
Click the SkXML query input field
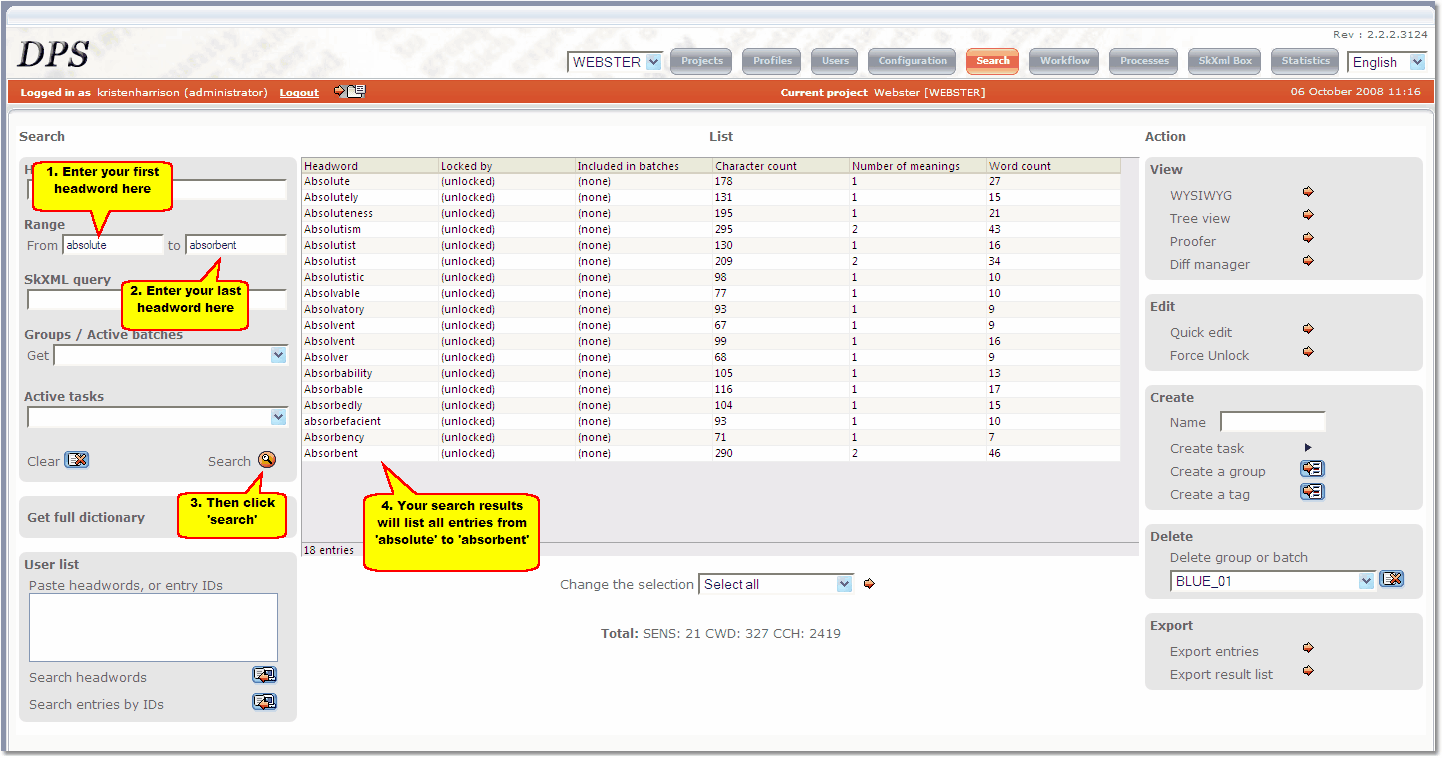coord(157,300)
